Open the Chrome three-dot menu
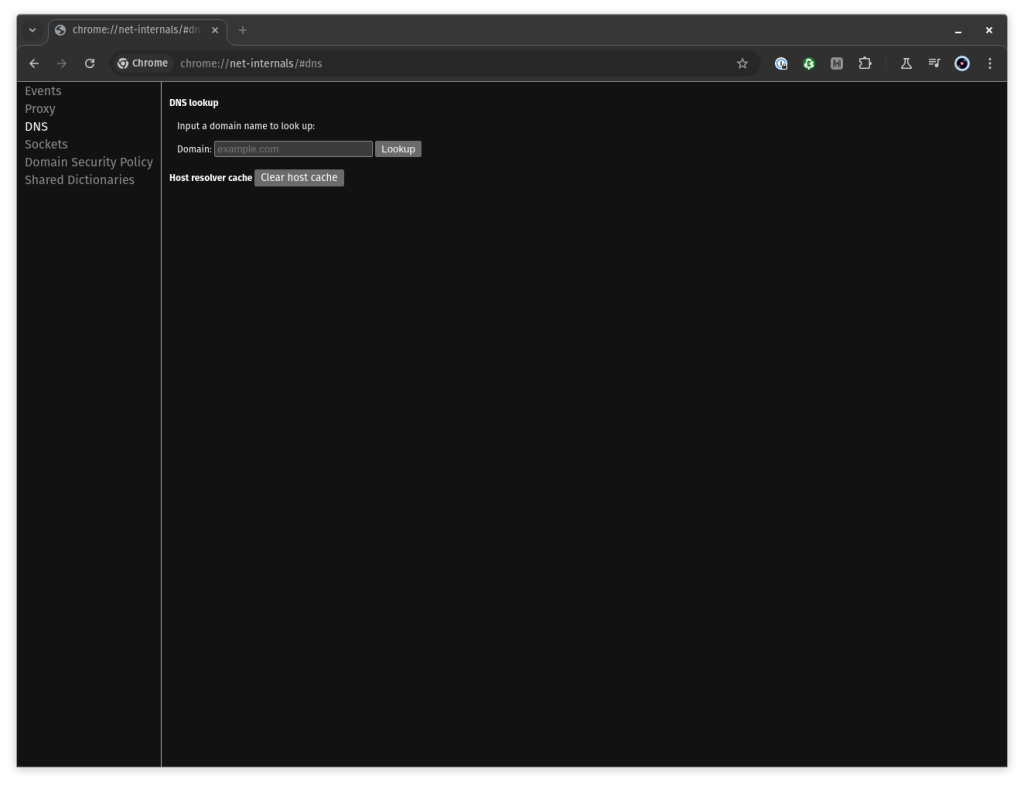 [990, 63]
